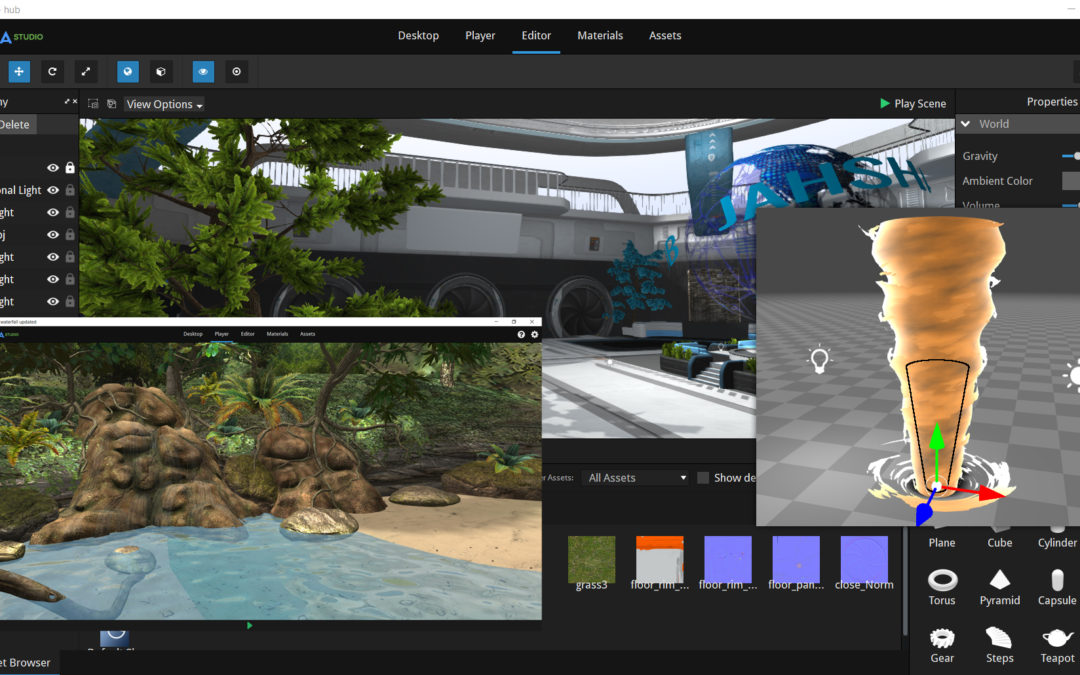Click the Gravity slider handle
1080x675 pixels.
click(x=1077, y=156)
